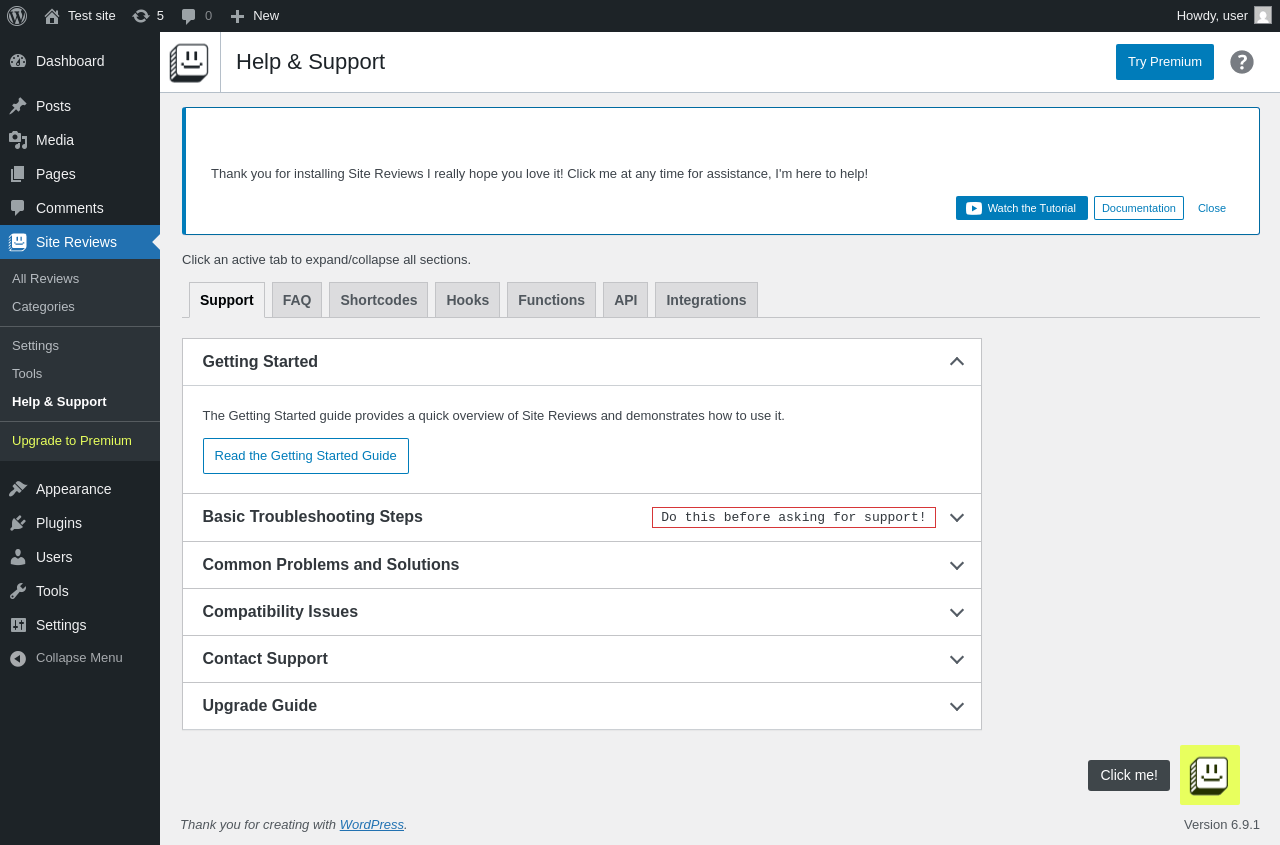Click the Site Reviews mascot in header
Viewport: 1280px width, 845px height.
(x=189, y=62)
